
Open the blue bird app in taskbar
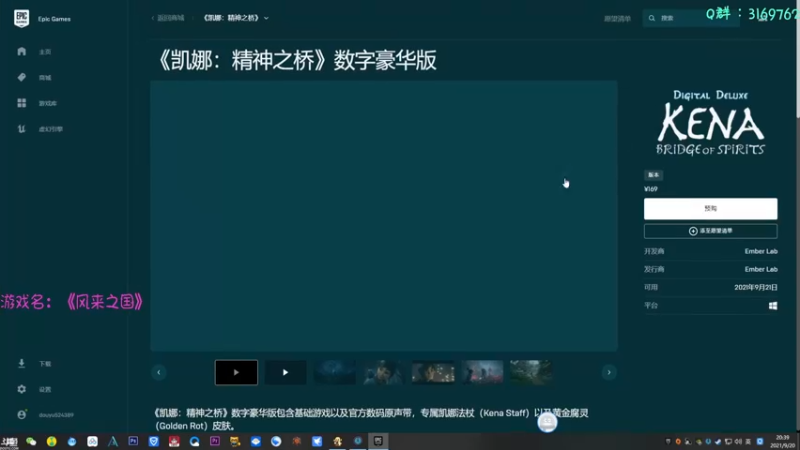317,441
